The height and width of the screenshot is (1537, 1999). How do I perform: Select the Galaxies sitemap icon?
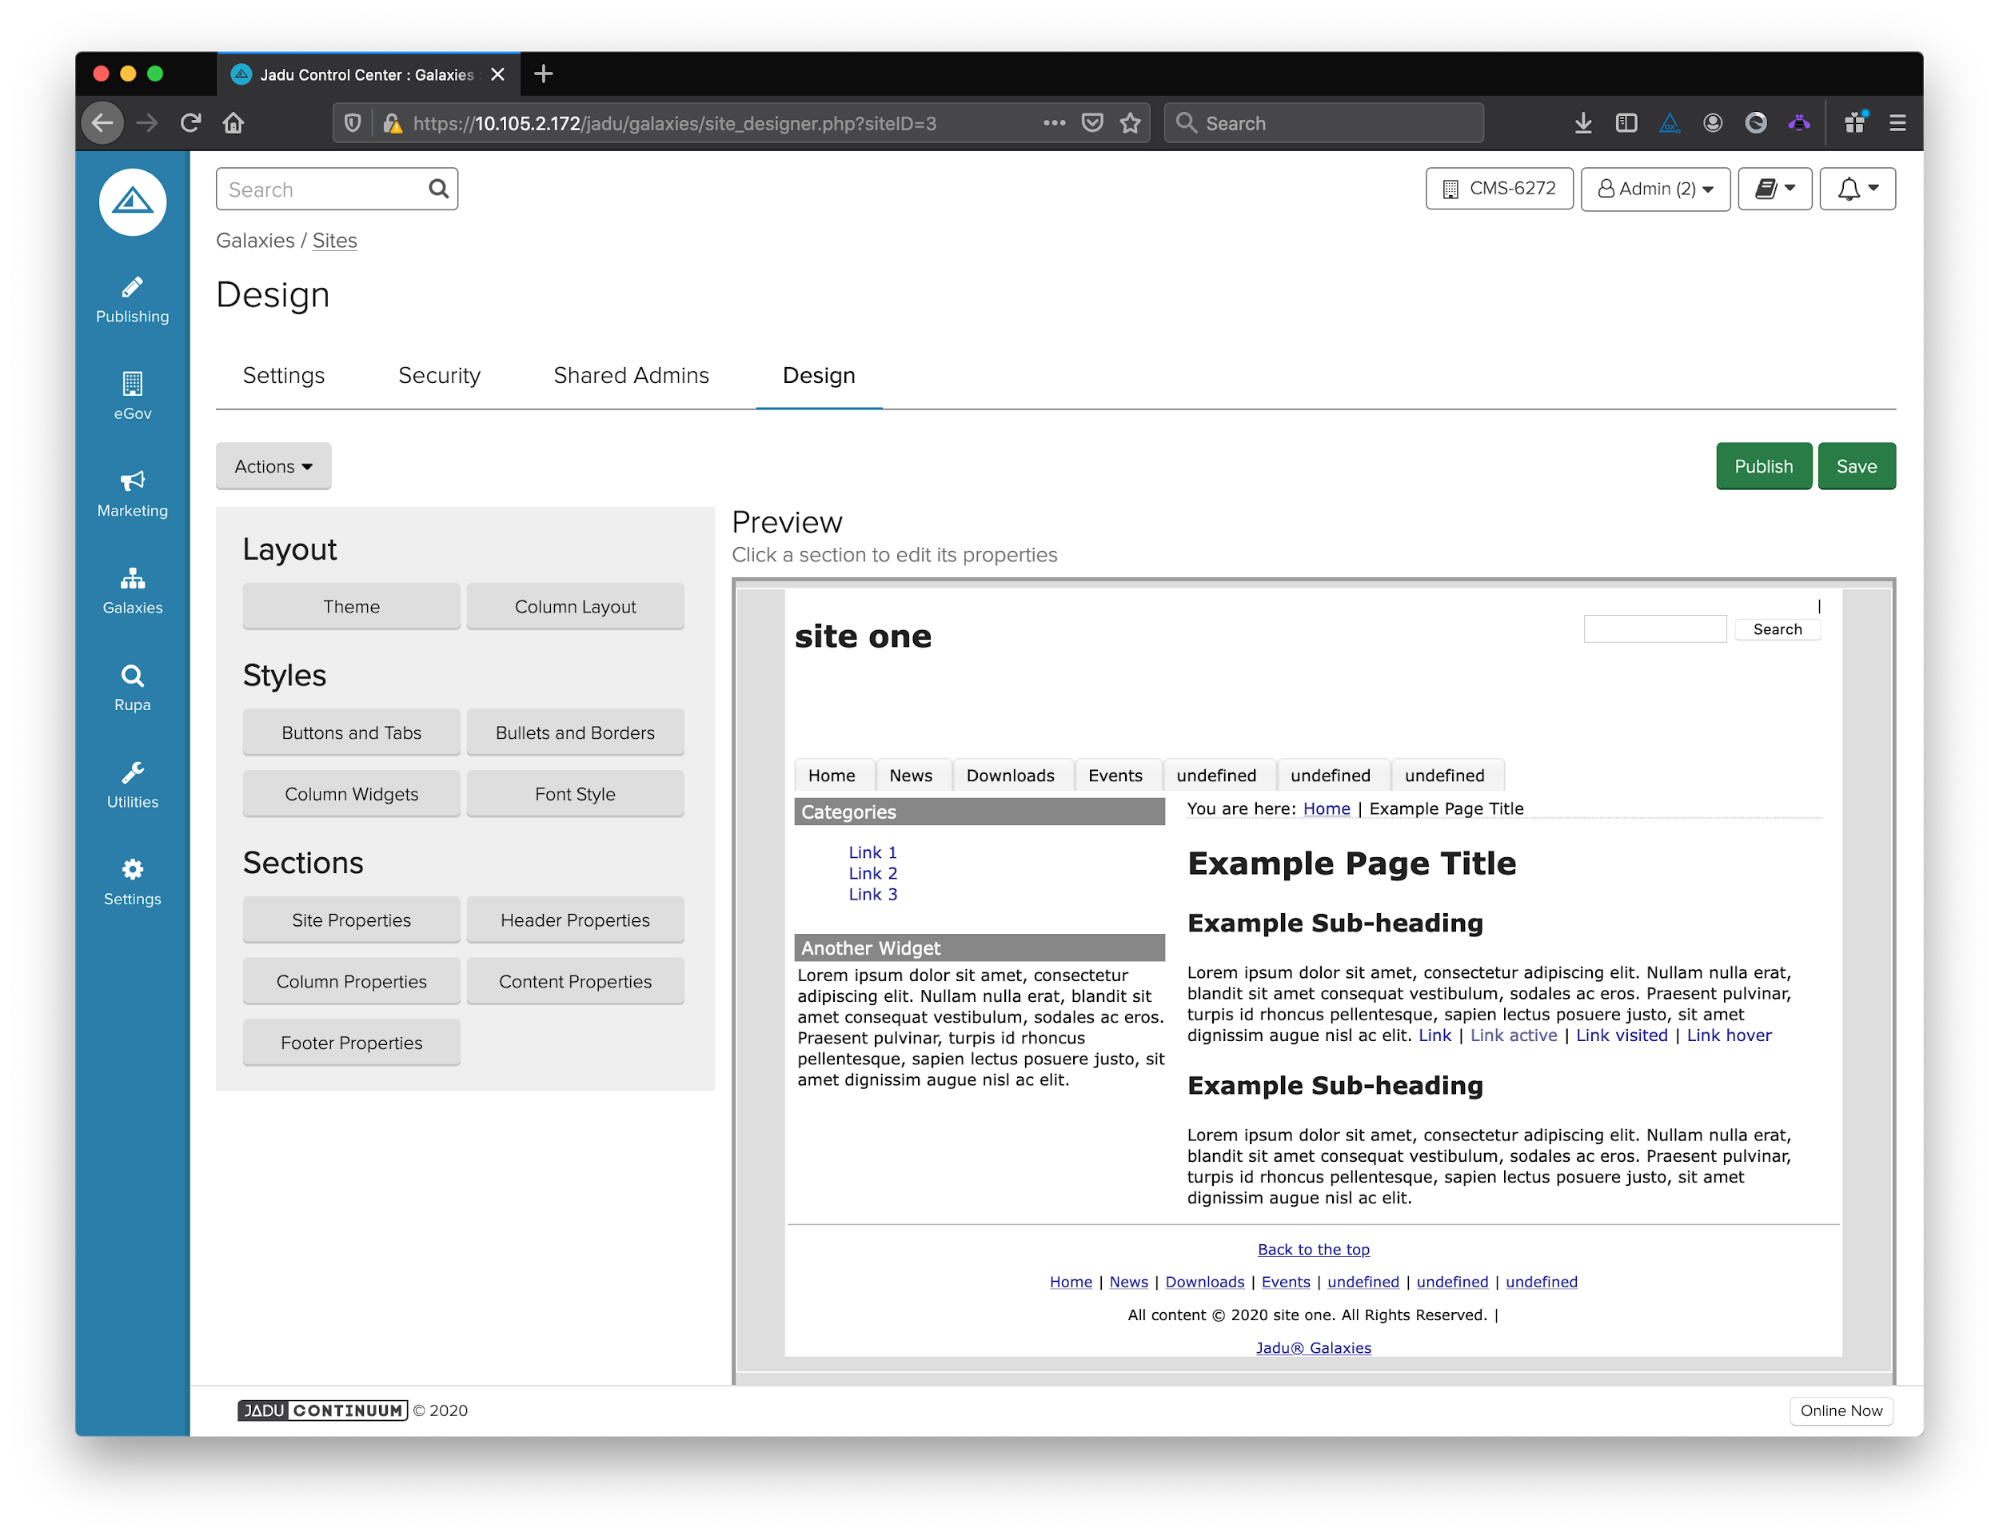pyautogui.click(x=132, y=579)
